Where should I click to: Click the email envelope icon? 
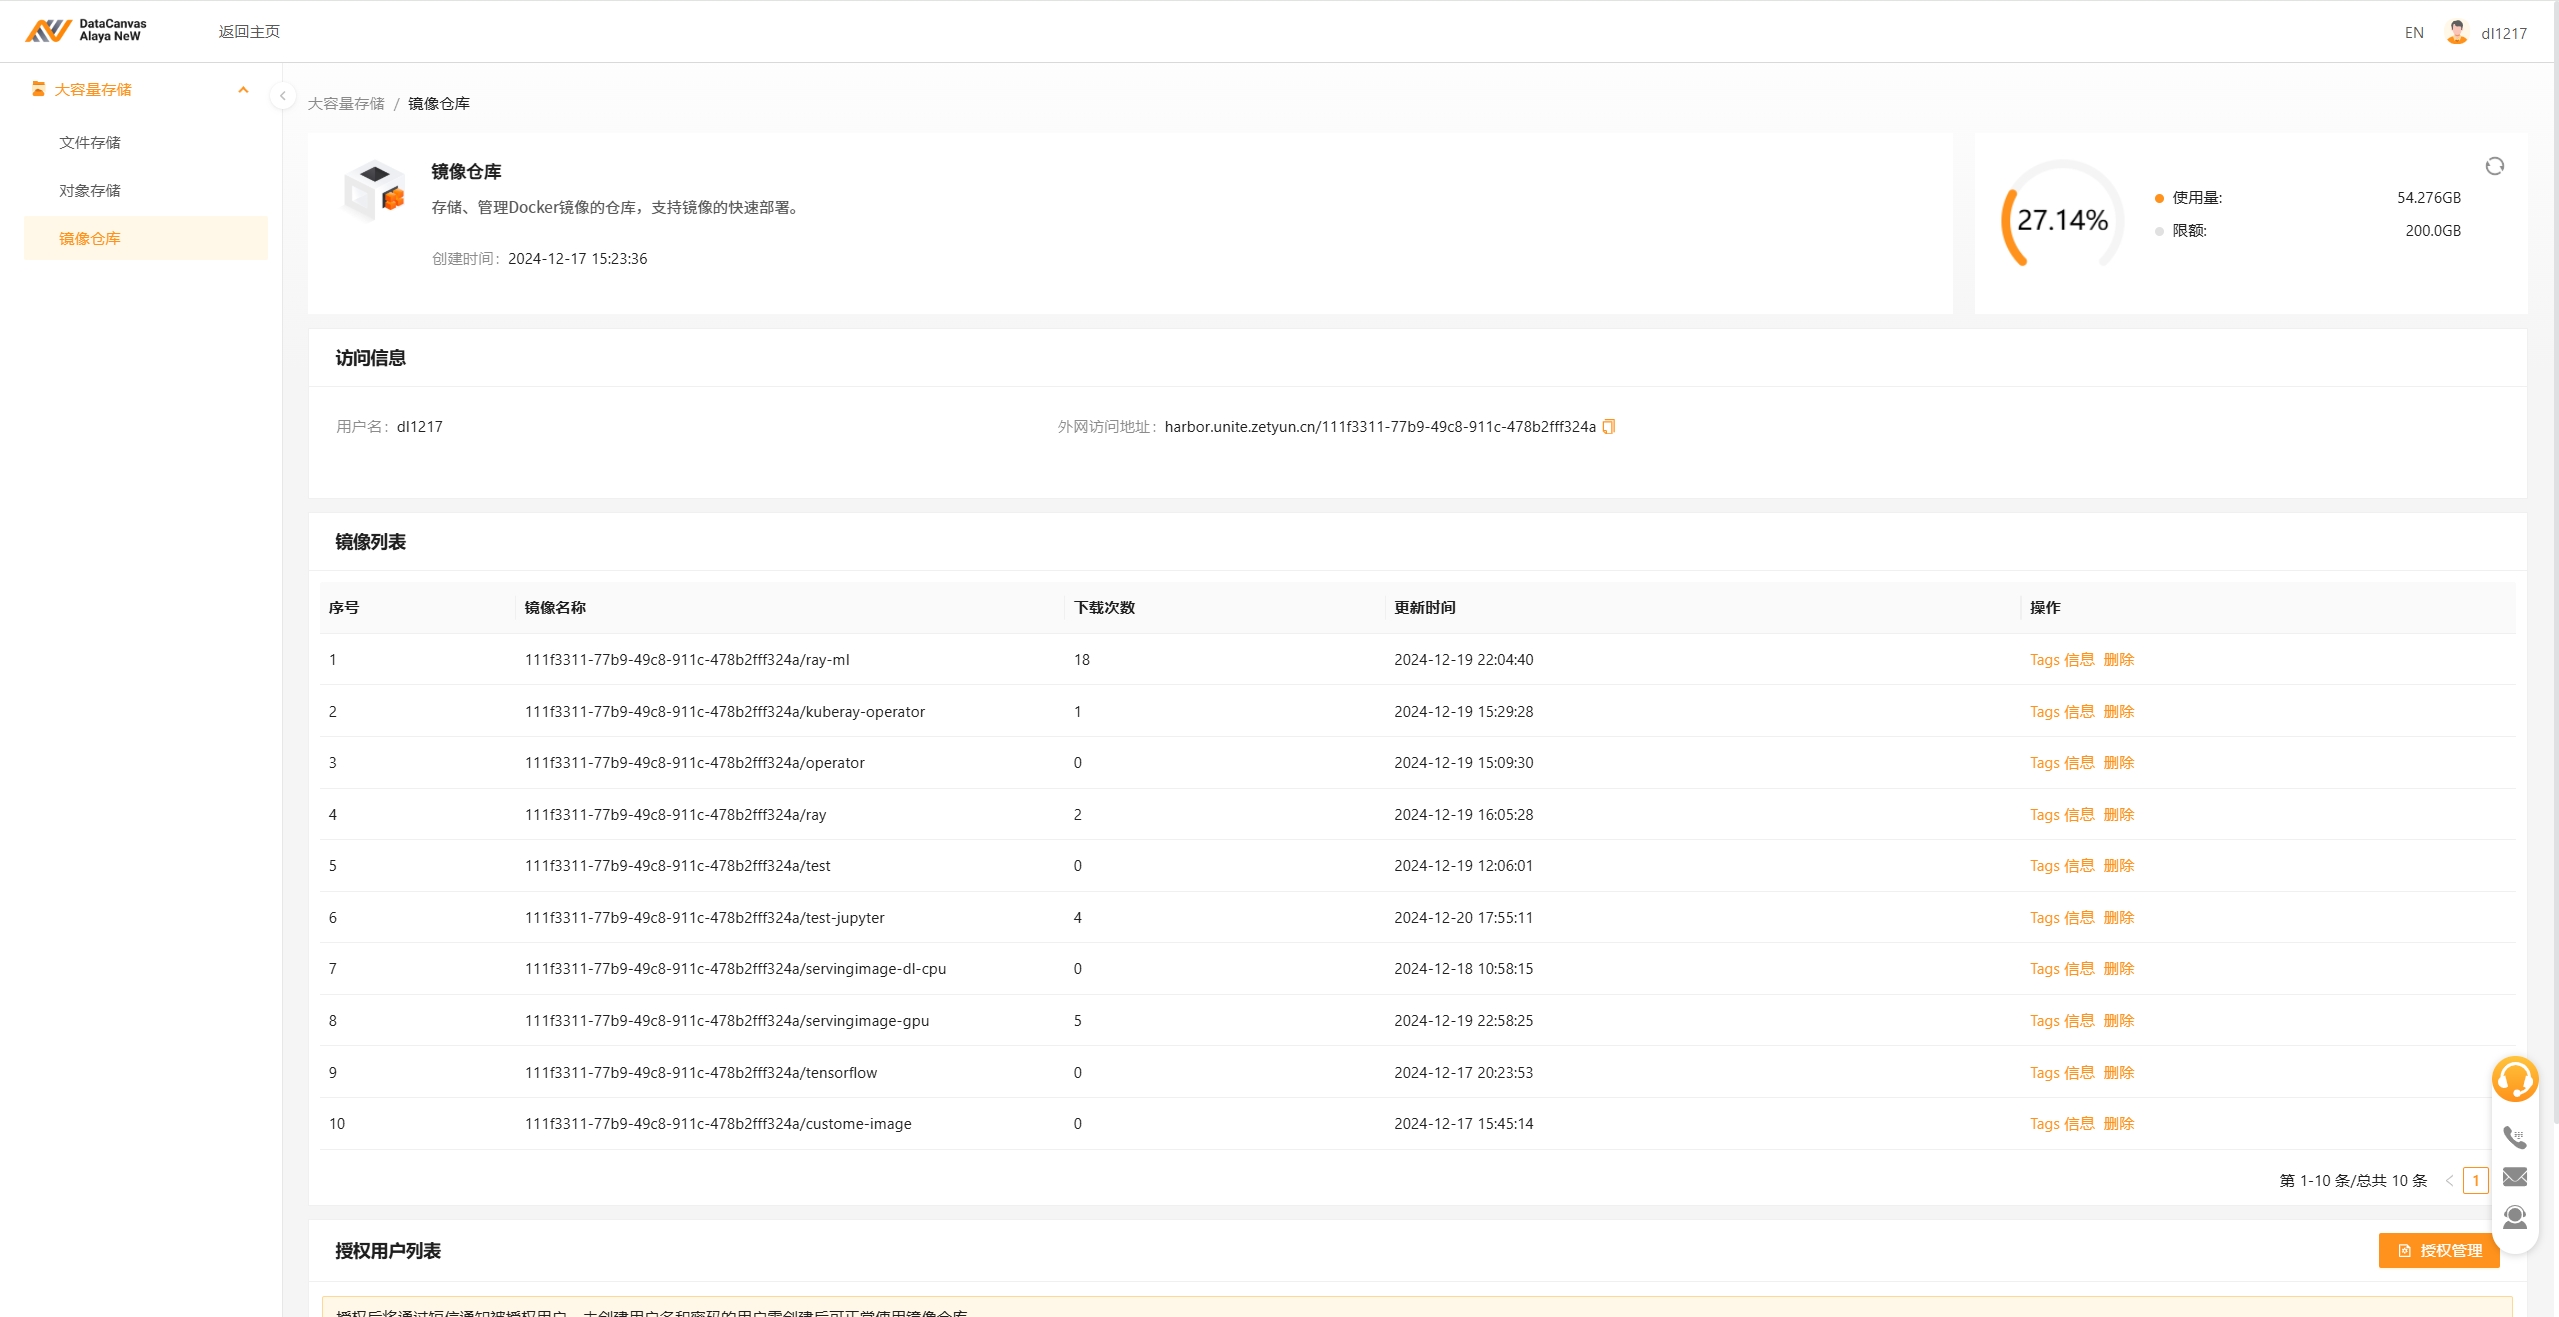pos(2514,1177)
